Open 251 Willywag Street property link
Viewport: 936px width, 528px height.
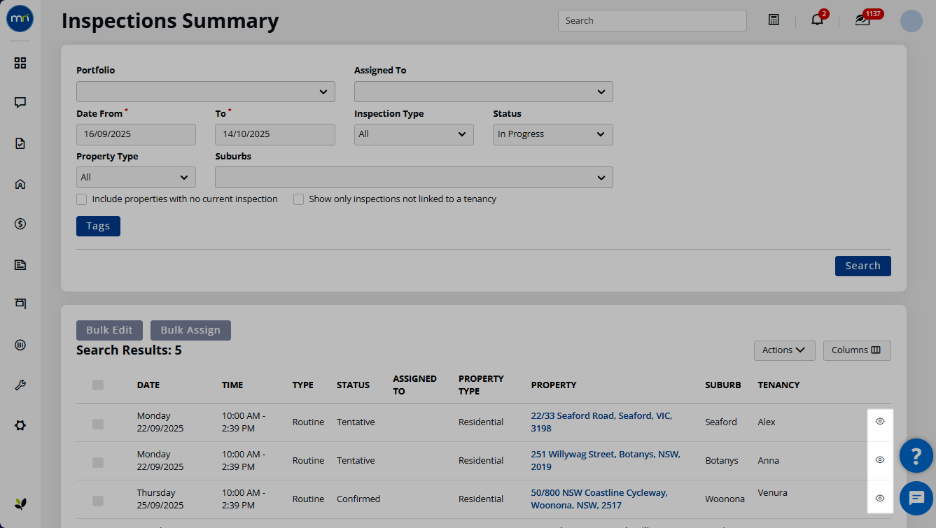[x=605, y=460]
